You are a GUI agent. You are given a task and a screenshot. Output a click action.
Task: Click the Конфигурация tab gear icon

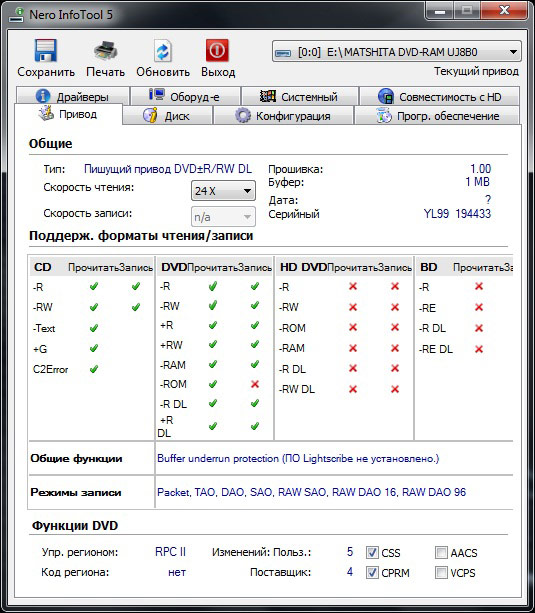pyautogui.click(x=242, y=116)
